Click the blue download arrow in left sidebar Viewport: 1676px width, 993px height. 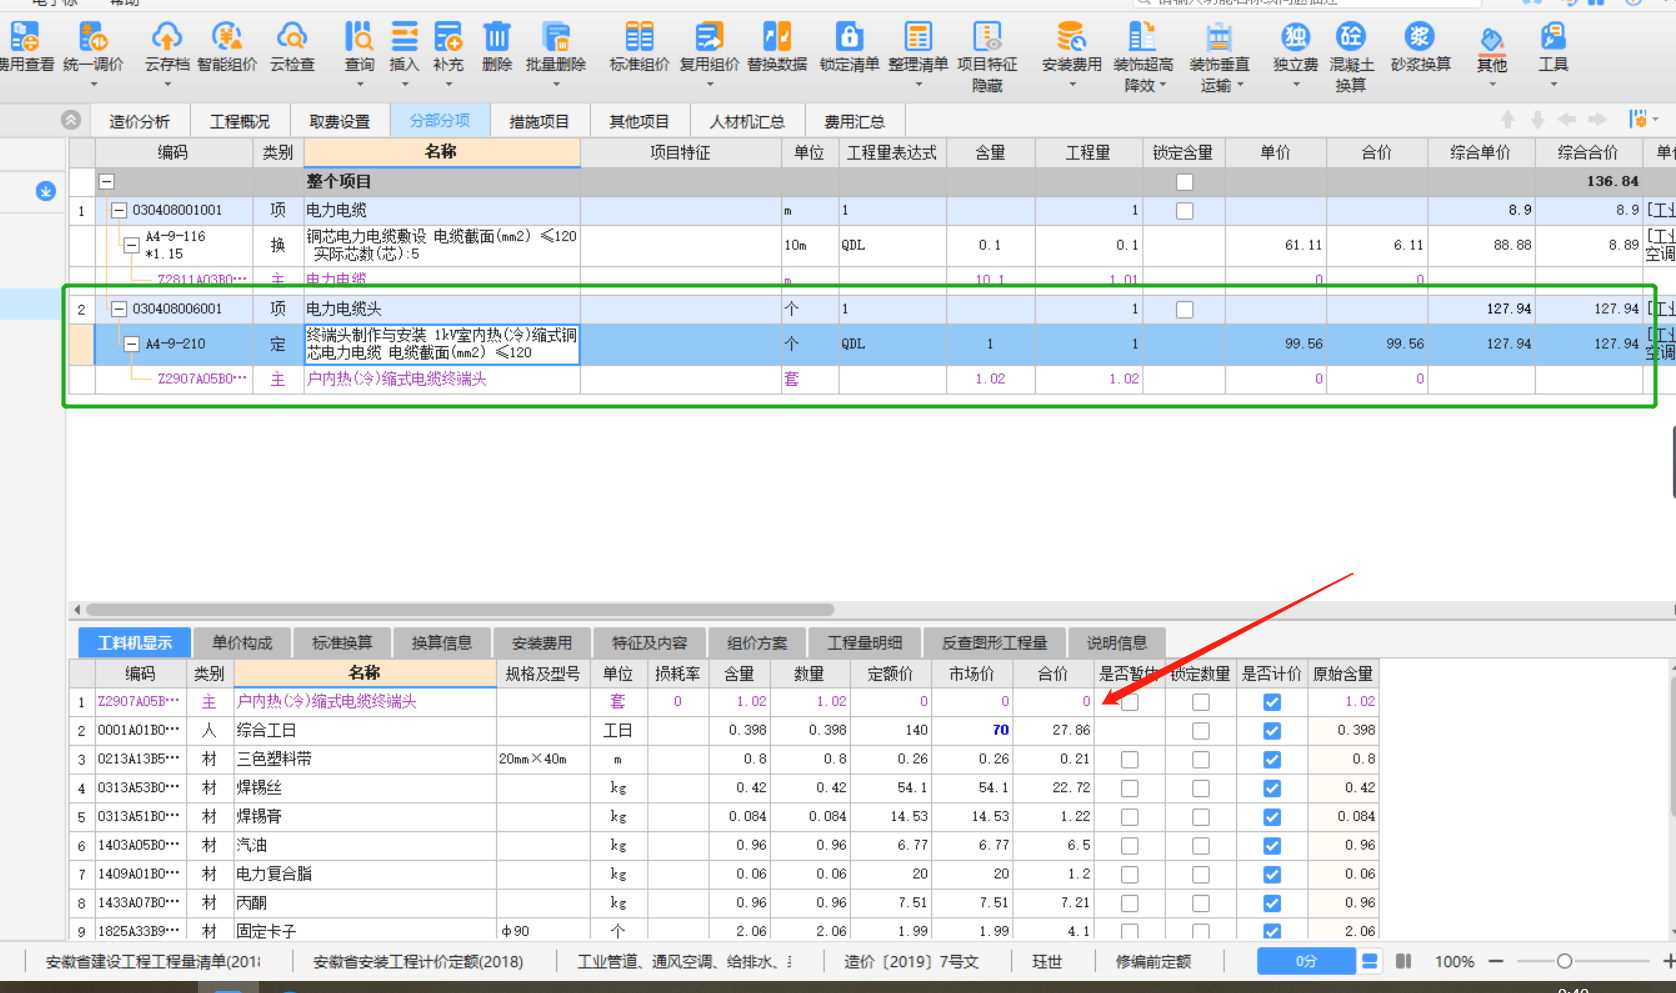45,190
